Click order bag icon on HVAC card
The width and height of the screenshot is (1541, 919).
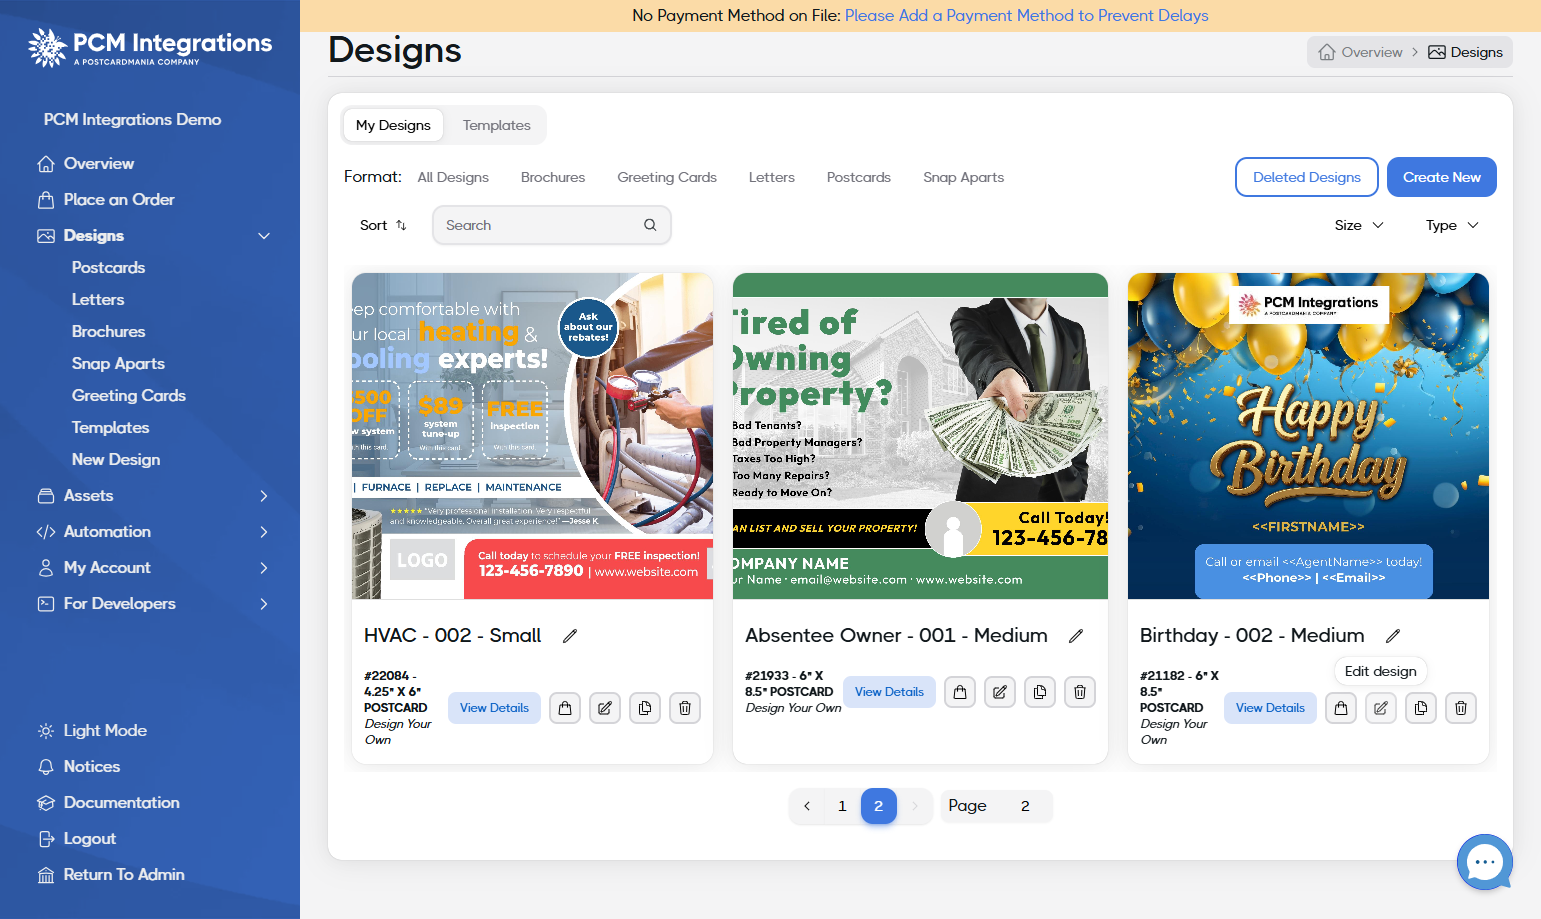pyautogui.click(x=565, y=708)
